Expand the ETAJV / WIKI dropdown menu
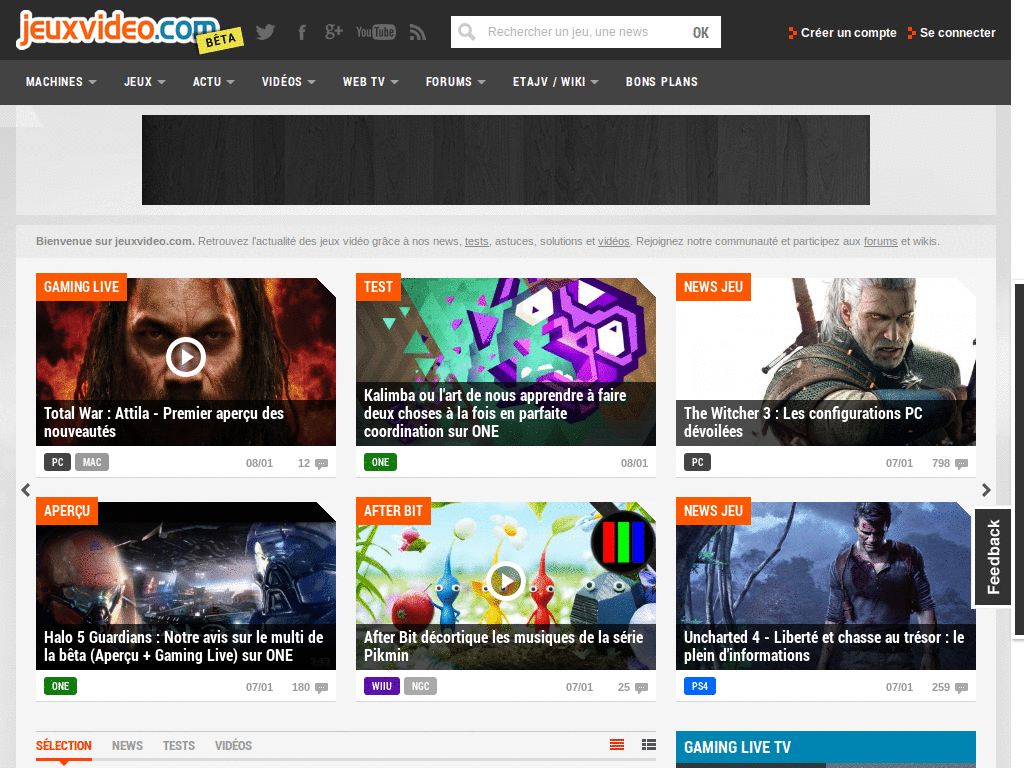Image resolution: width=1024 pixels, height=768 pixels. coord(555,82)
